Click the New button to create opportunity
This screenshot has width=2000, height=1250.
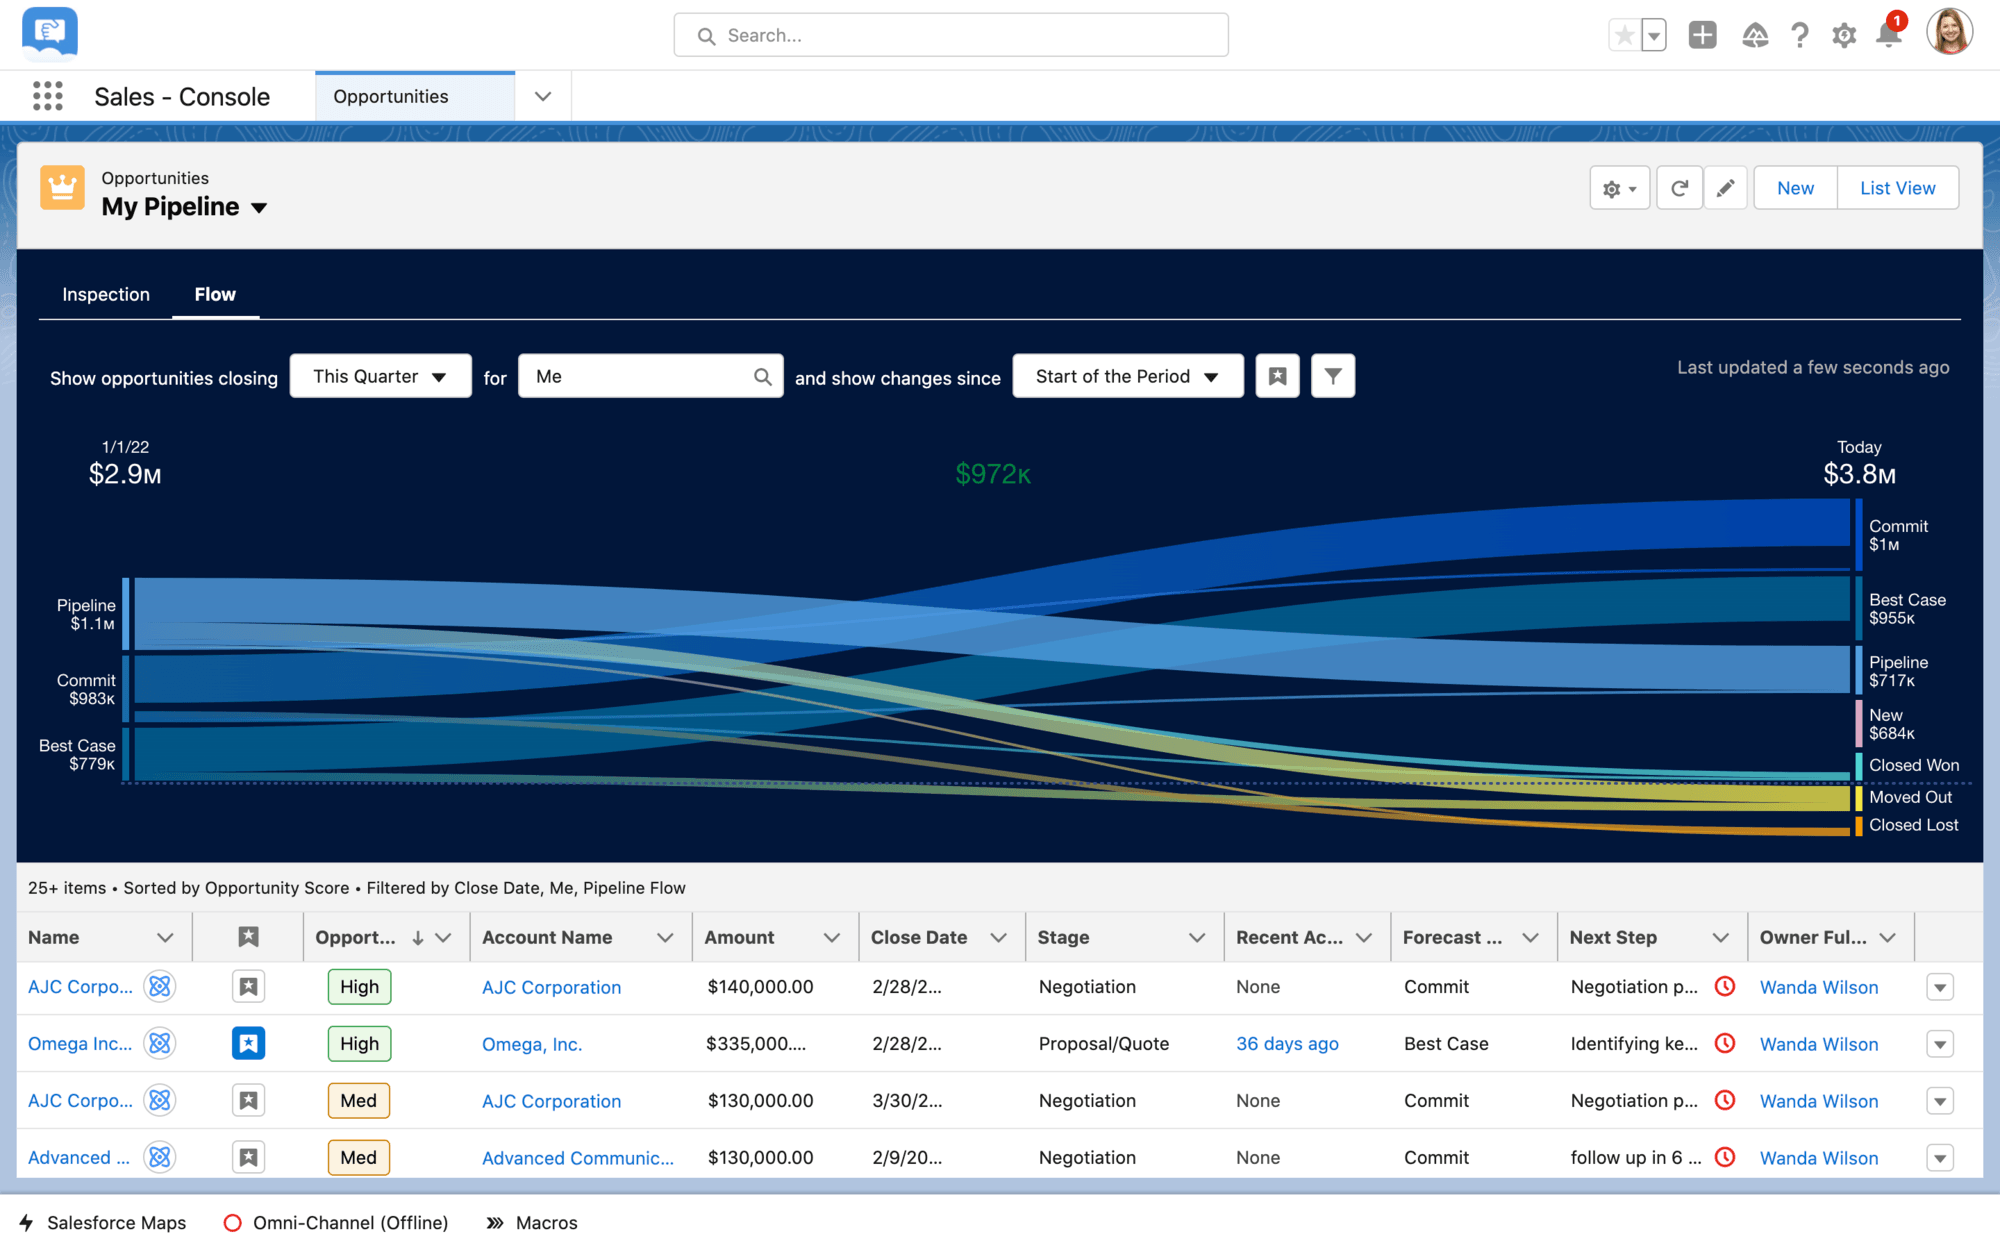1796,186
